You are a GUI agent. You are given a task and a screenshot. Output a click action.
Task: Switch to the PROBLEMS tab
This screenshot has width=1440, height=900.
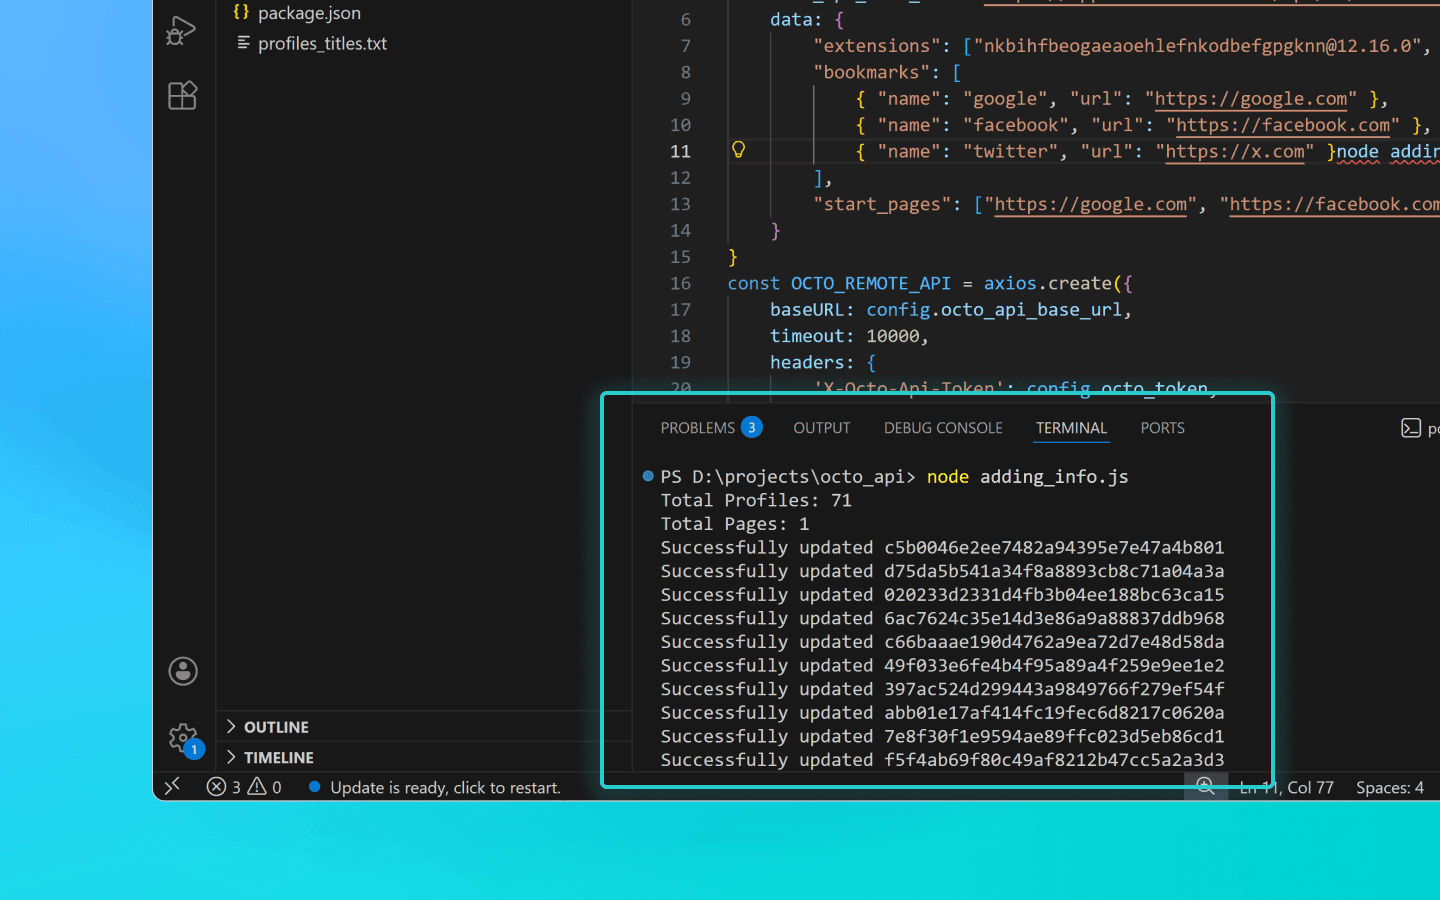click(700, 427)
